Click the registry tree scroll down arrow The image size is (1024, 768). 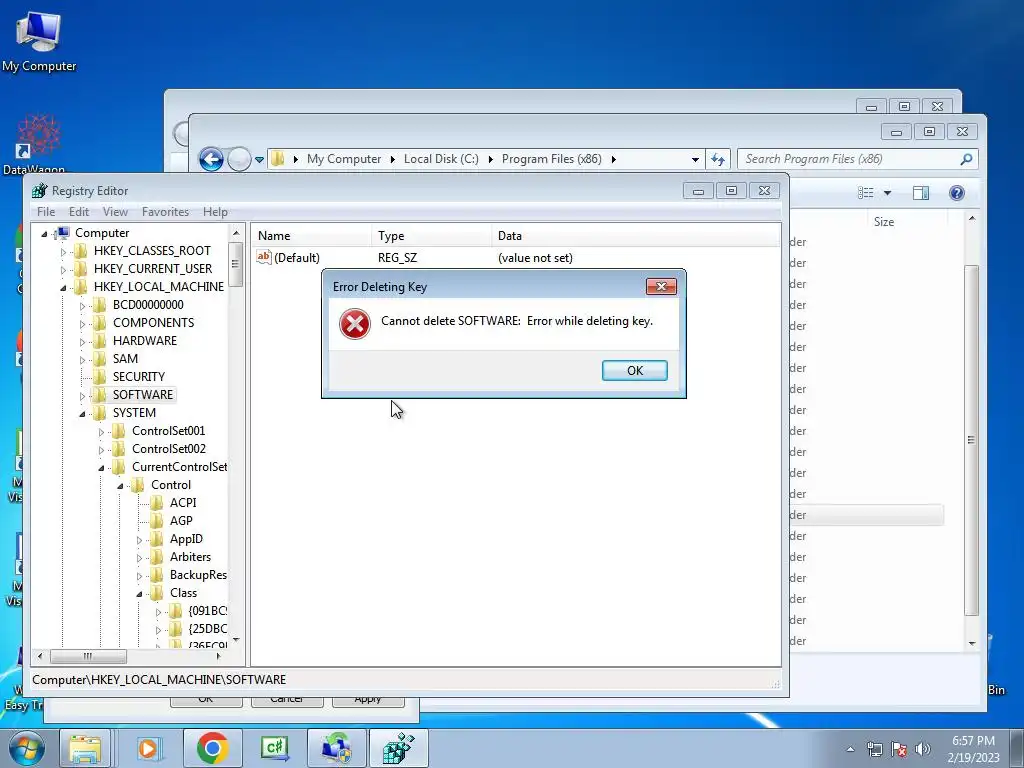click(x=235, y=640)
